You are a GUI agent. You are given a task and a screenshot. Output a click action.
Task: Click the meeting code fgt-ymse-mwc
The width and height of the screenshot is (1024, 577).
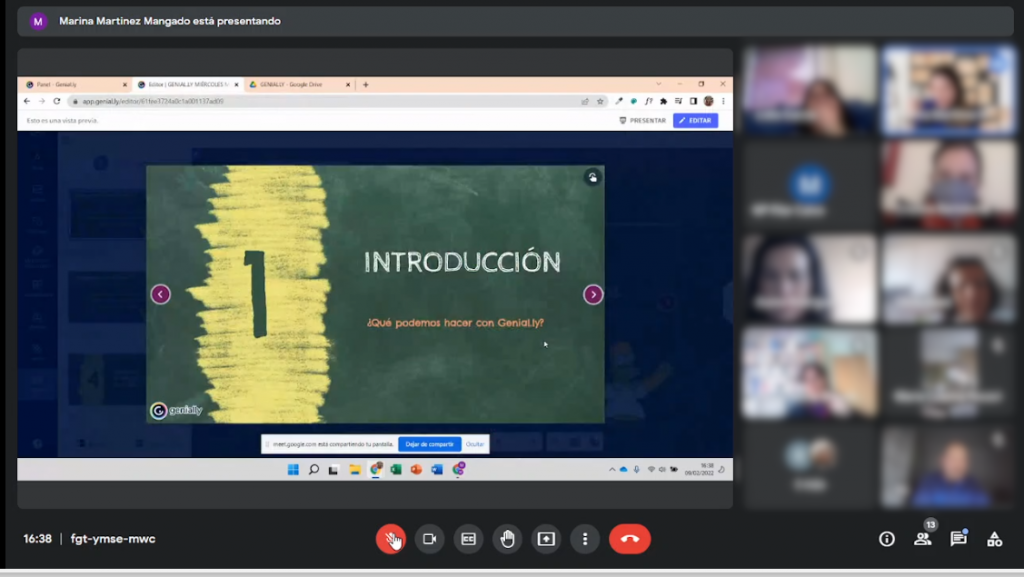pos(113,539)
